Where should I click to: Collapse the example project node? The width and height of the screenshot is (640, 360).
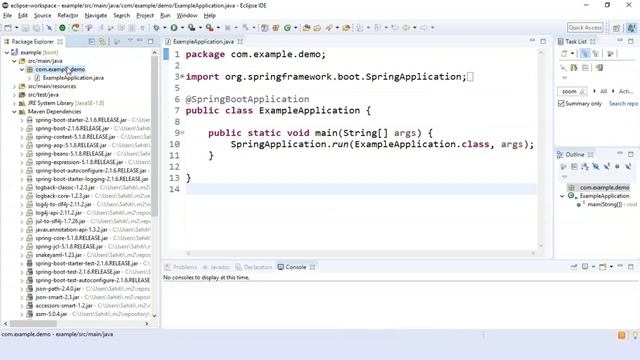[x=7, y=52]
